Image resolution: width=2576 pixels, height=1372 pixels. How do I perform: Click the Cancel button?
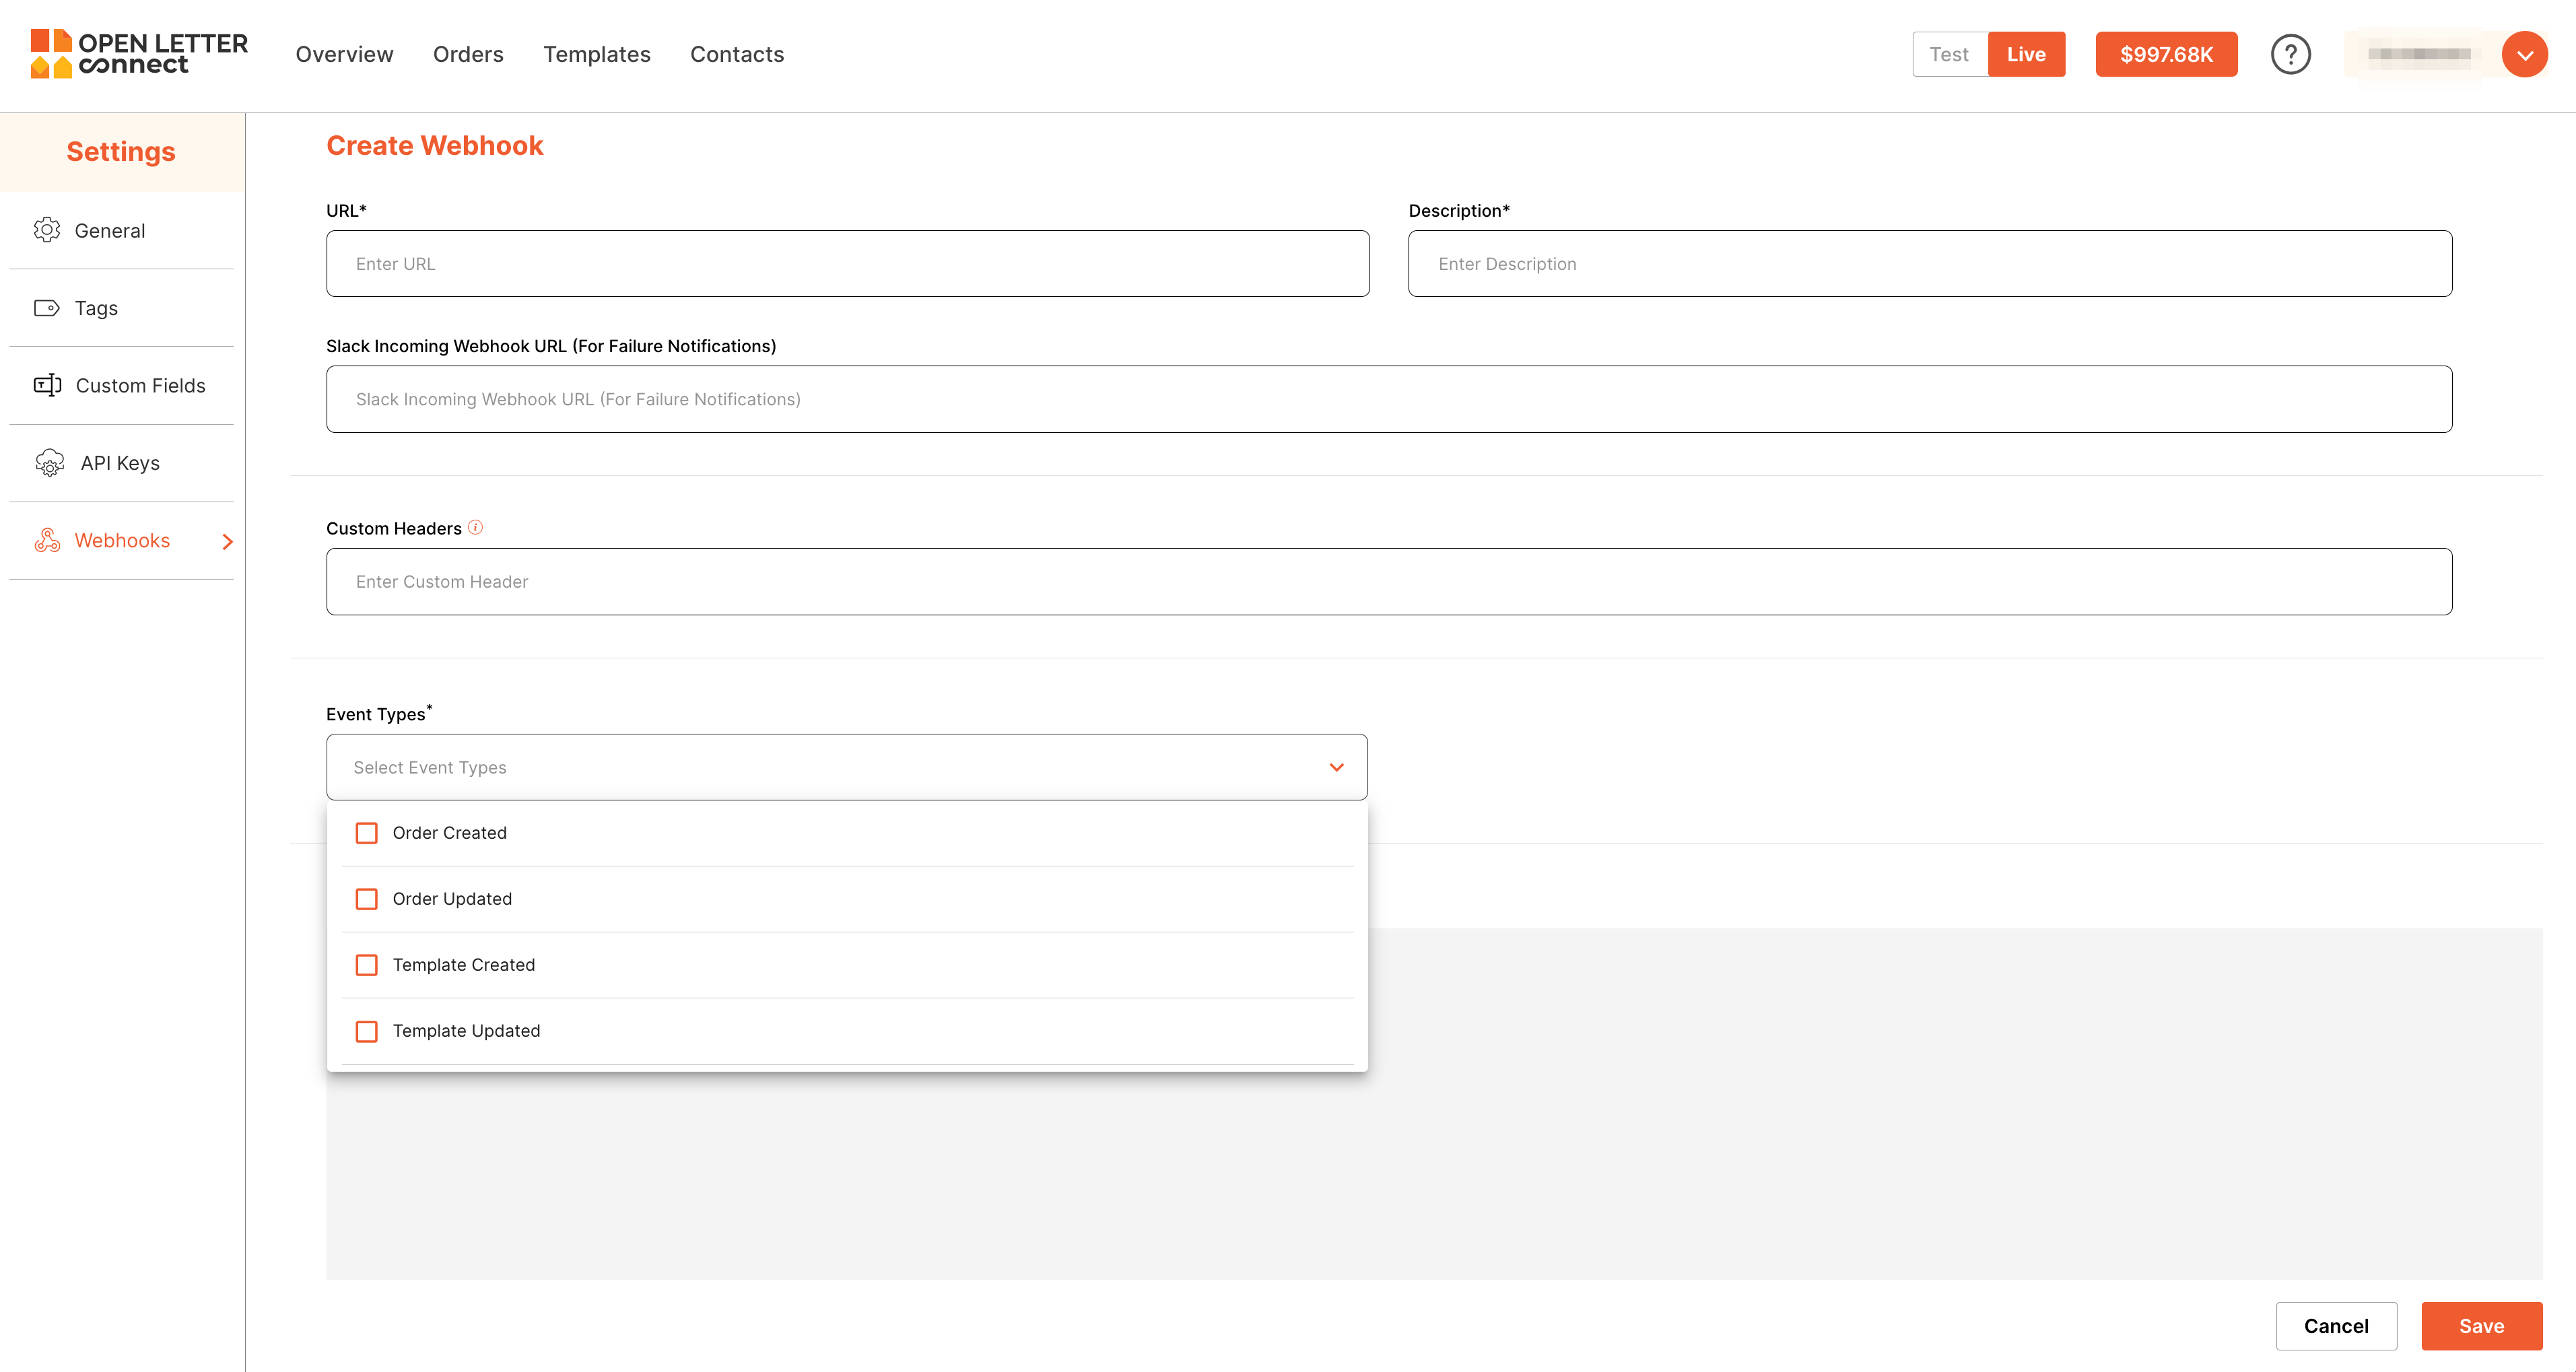coord(2336,1326)
